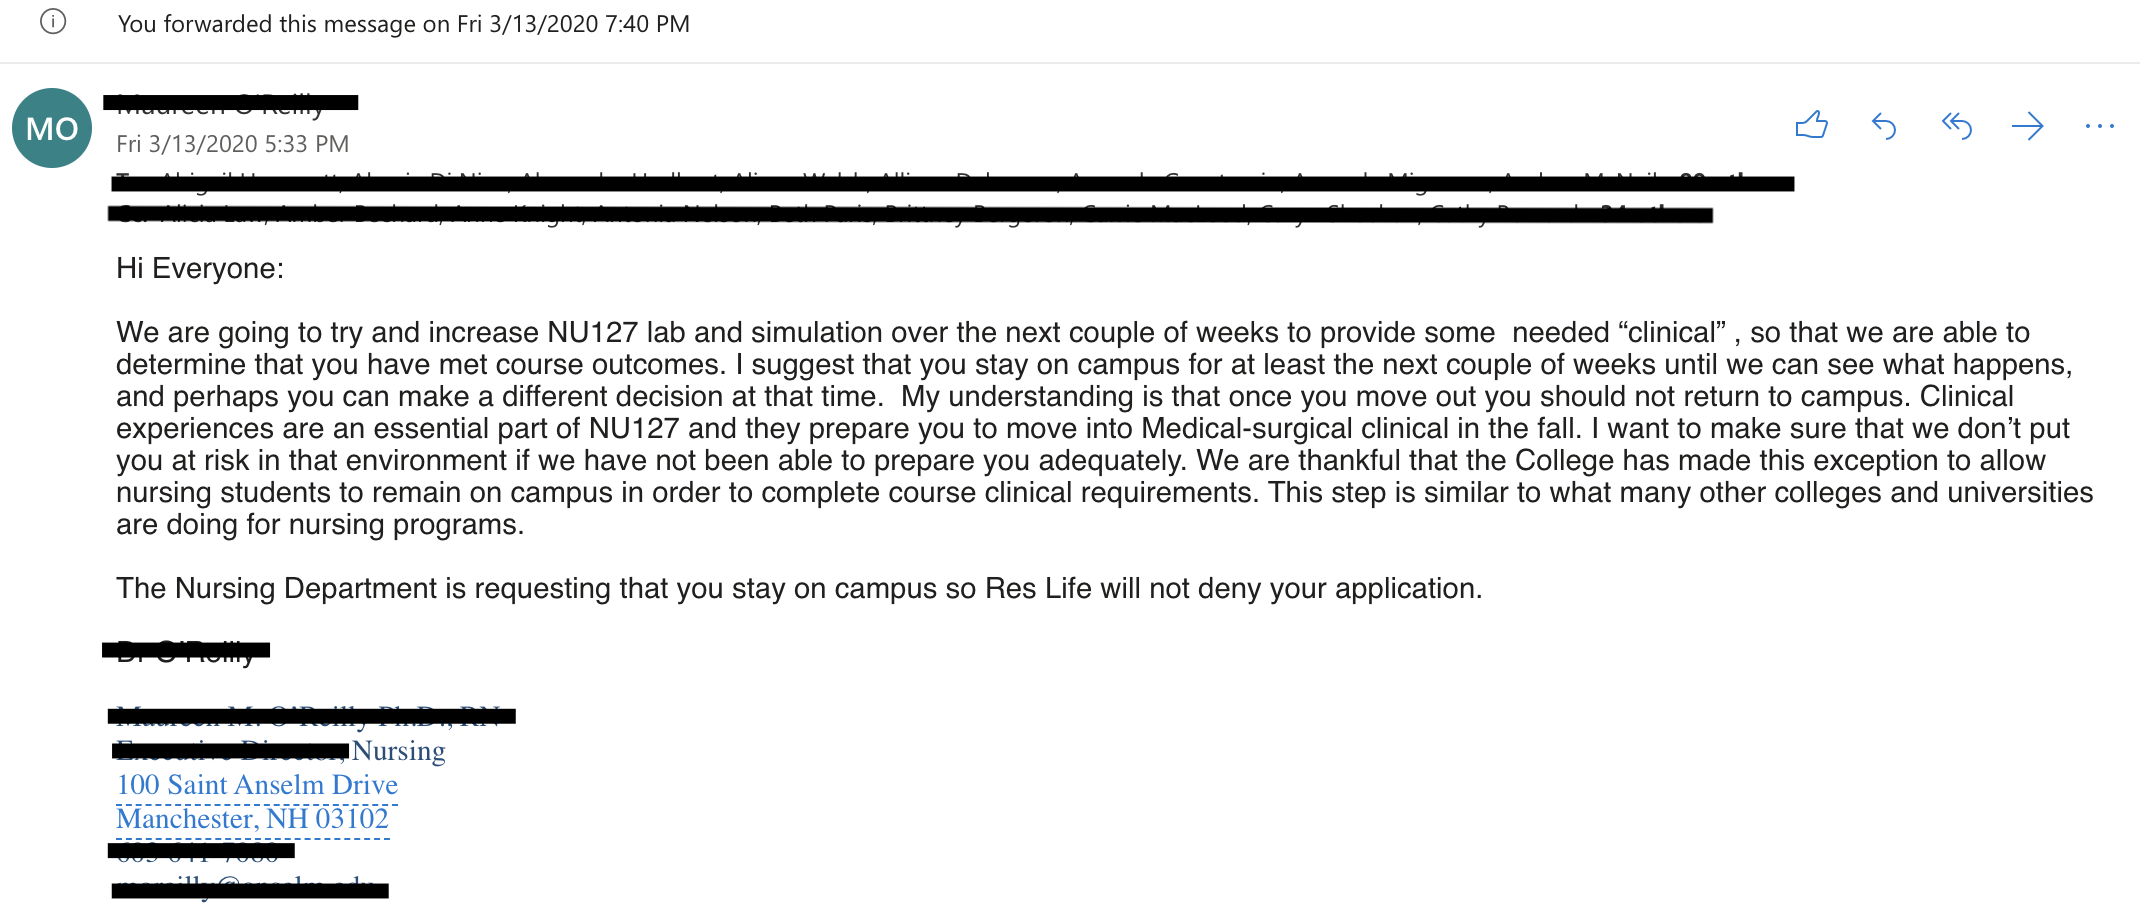Open the redacted email address in the signature

(250, 889)
